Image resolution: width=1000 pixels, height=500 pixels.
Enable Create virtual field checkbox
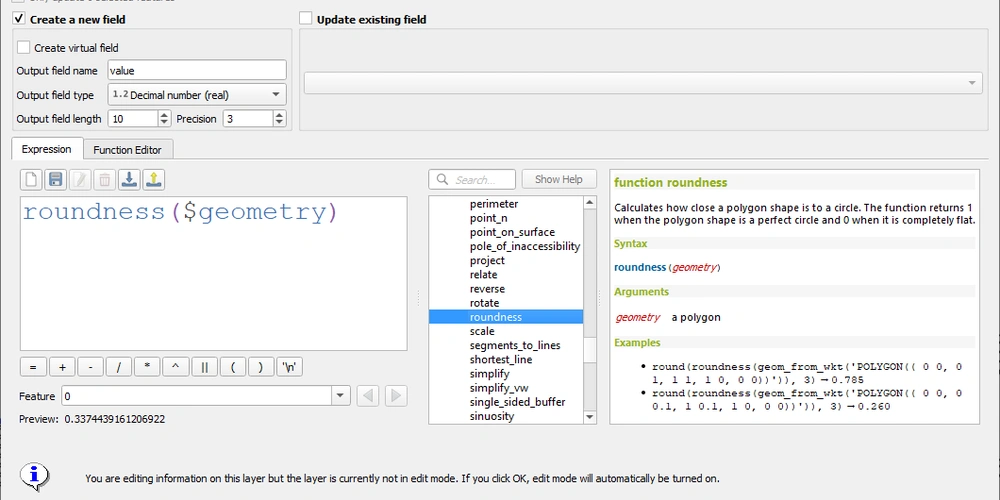pyautogui.click(x=24, y=48)
